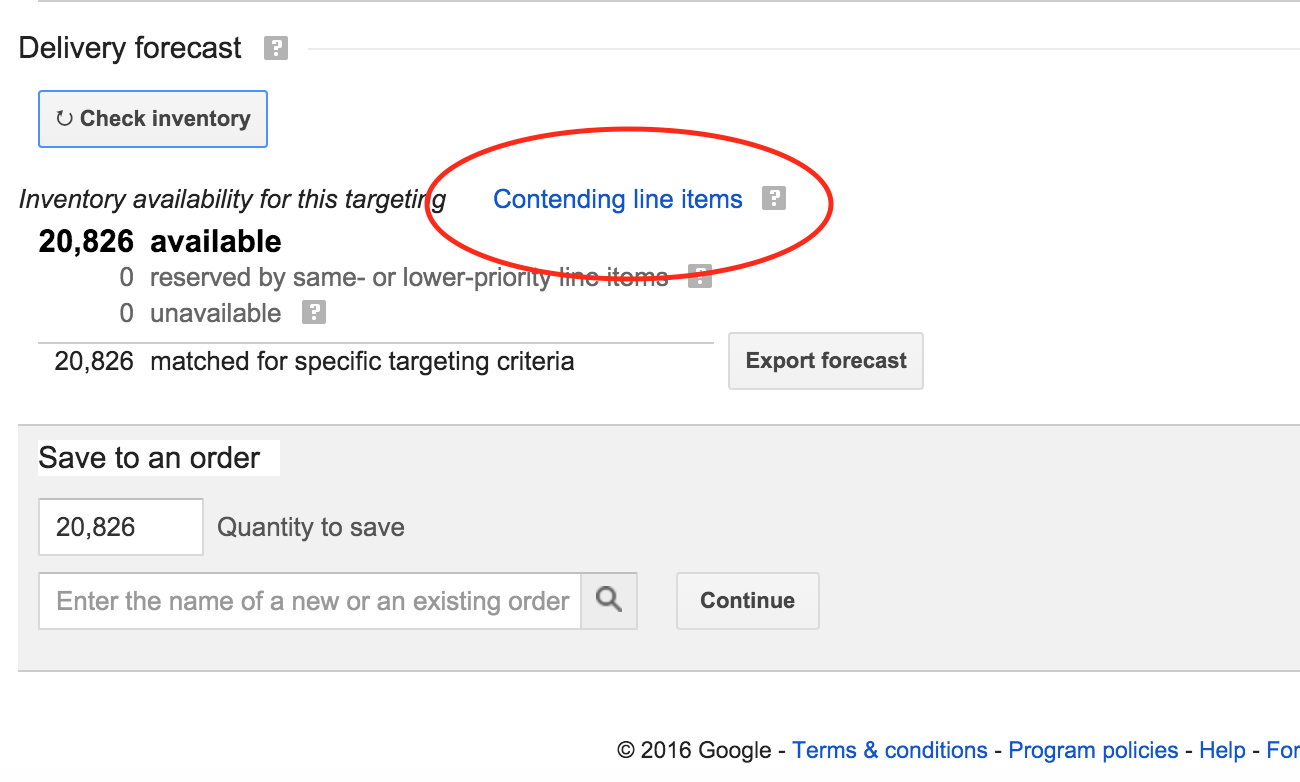Open help icon beside Delivery forecast heading
The height and width of the screenshot is (782, 1300).
[276, 48]
